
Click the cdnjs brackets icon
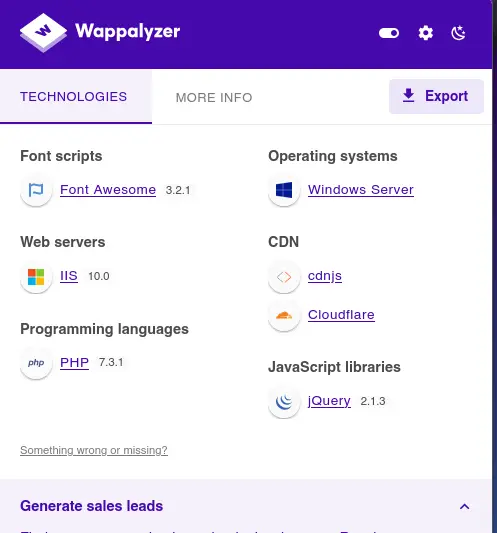pos(284,277)
